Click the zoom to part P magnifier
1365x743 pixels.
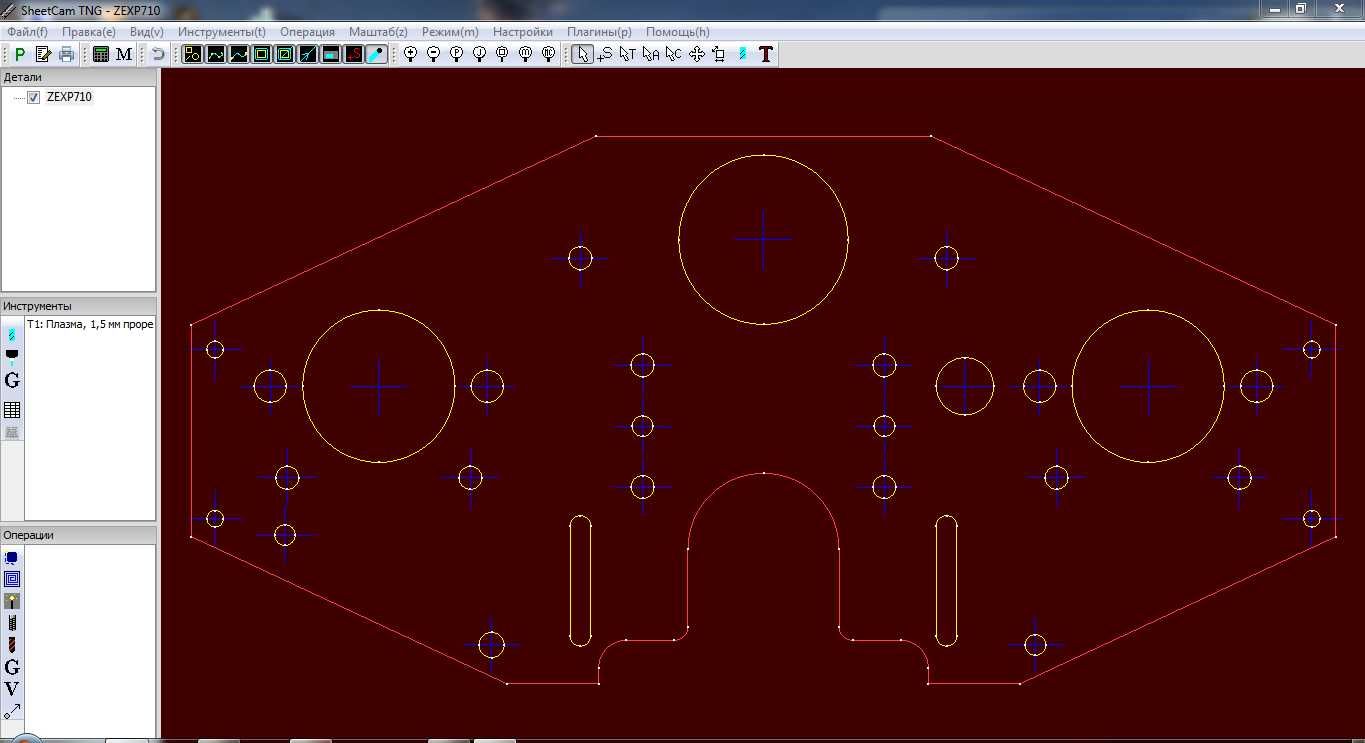(x=456, y=54)
